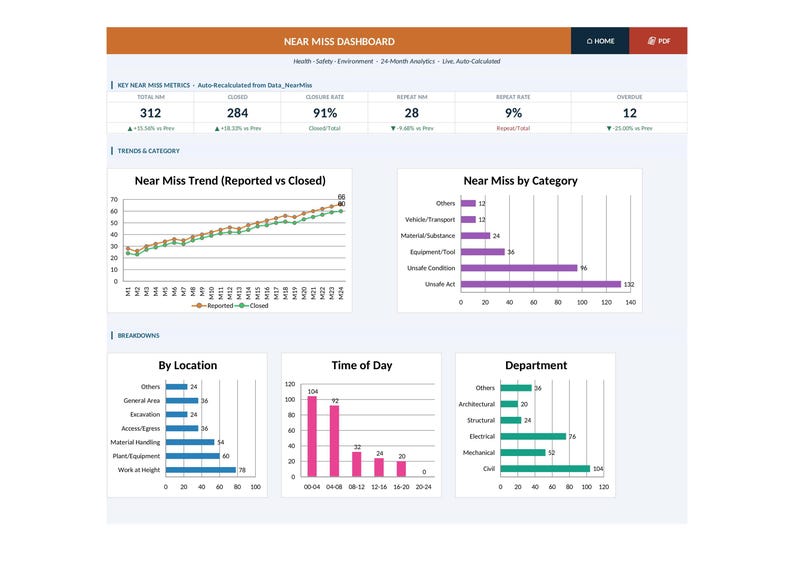794x562 pixels.
Task: Click the Plant/Equipment bar
Action: click(x=192, y=456)
